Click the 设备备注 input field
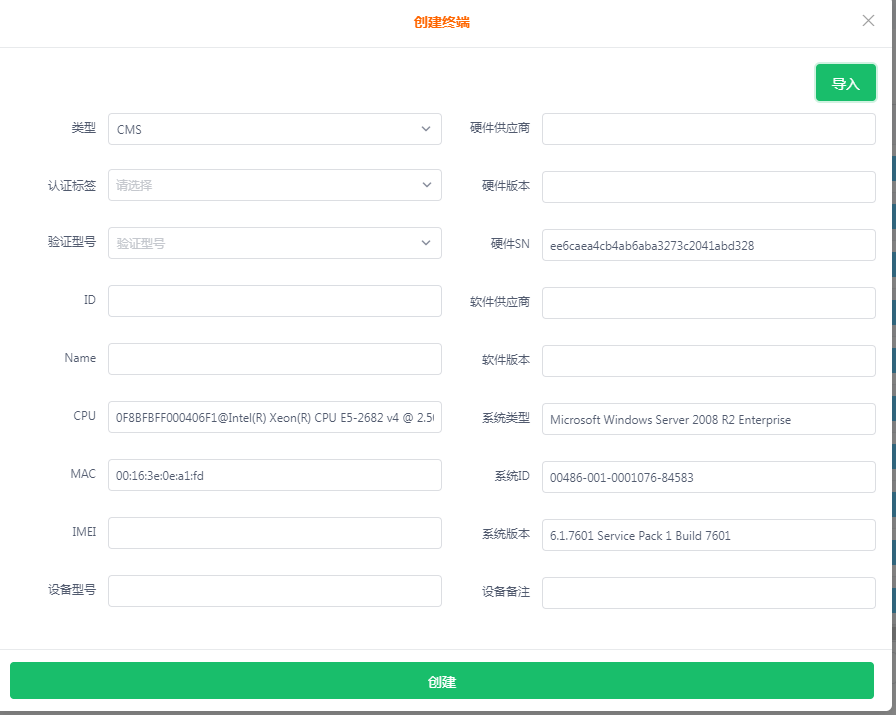The image size is (896, 715). (x=708, y=593)
